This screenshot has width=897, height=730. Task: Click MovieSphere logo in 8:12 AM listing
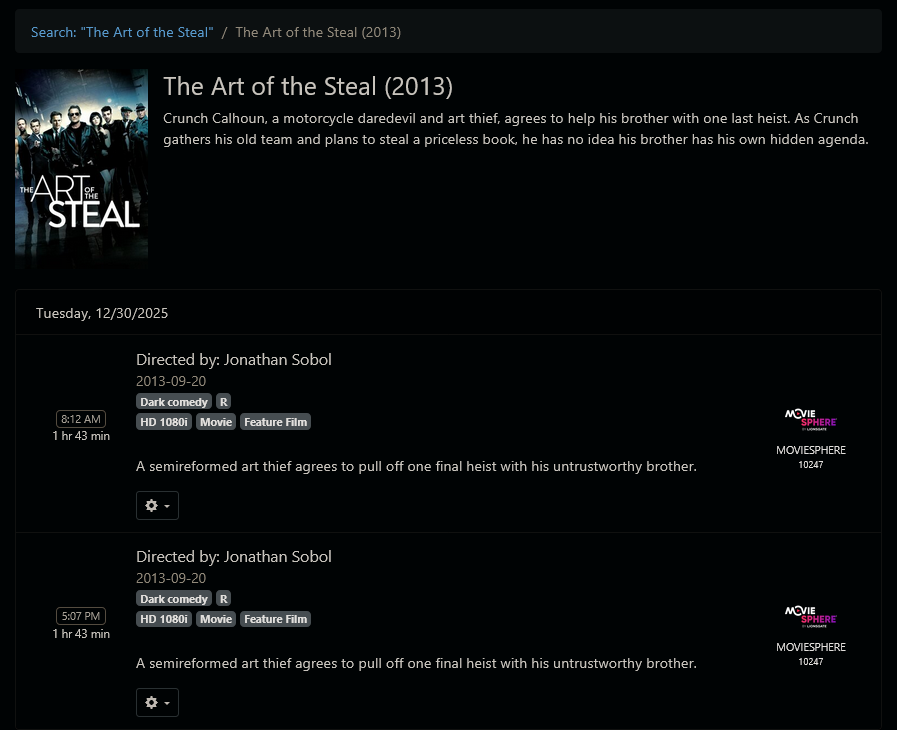click(810, 419)
